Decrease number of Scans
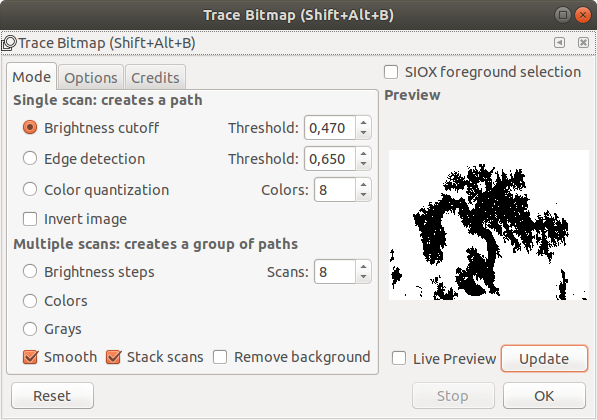This screenshot has width=597, height=420. (364, 276)
